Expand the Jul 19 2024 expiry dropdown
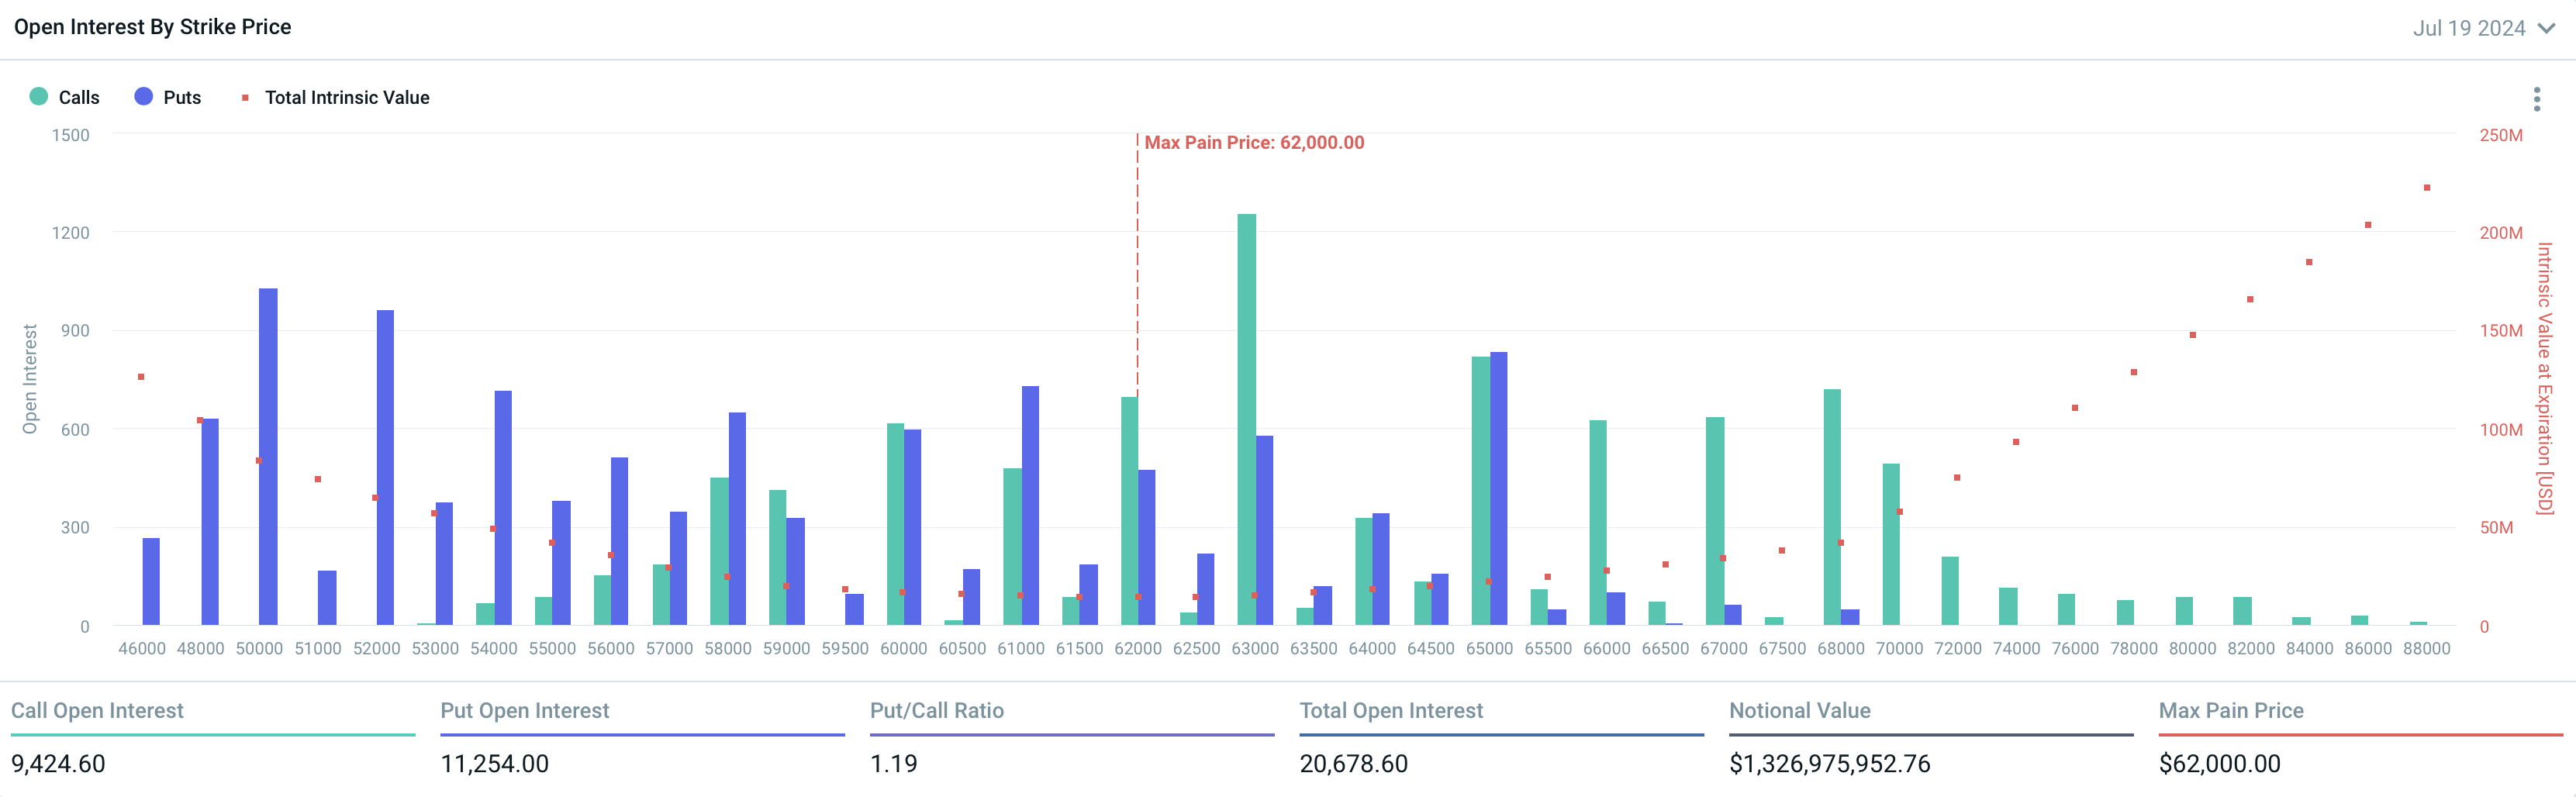The image size is (2576, 797). (2469, 28)
